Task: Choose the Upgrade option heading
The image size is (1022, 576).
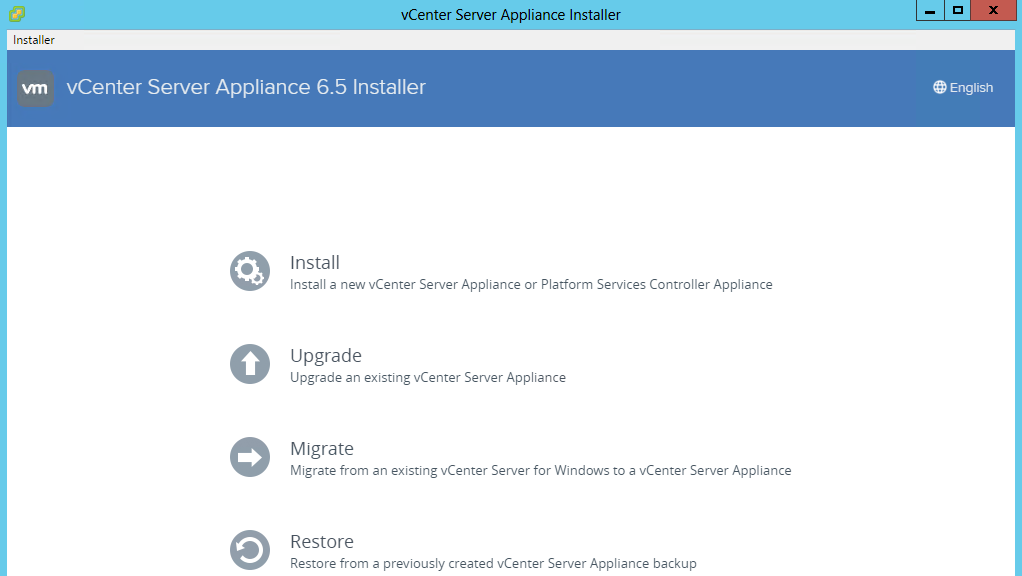Action: tap(326, 356)
